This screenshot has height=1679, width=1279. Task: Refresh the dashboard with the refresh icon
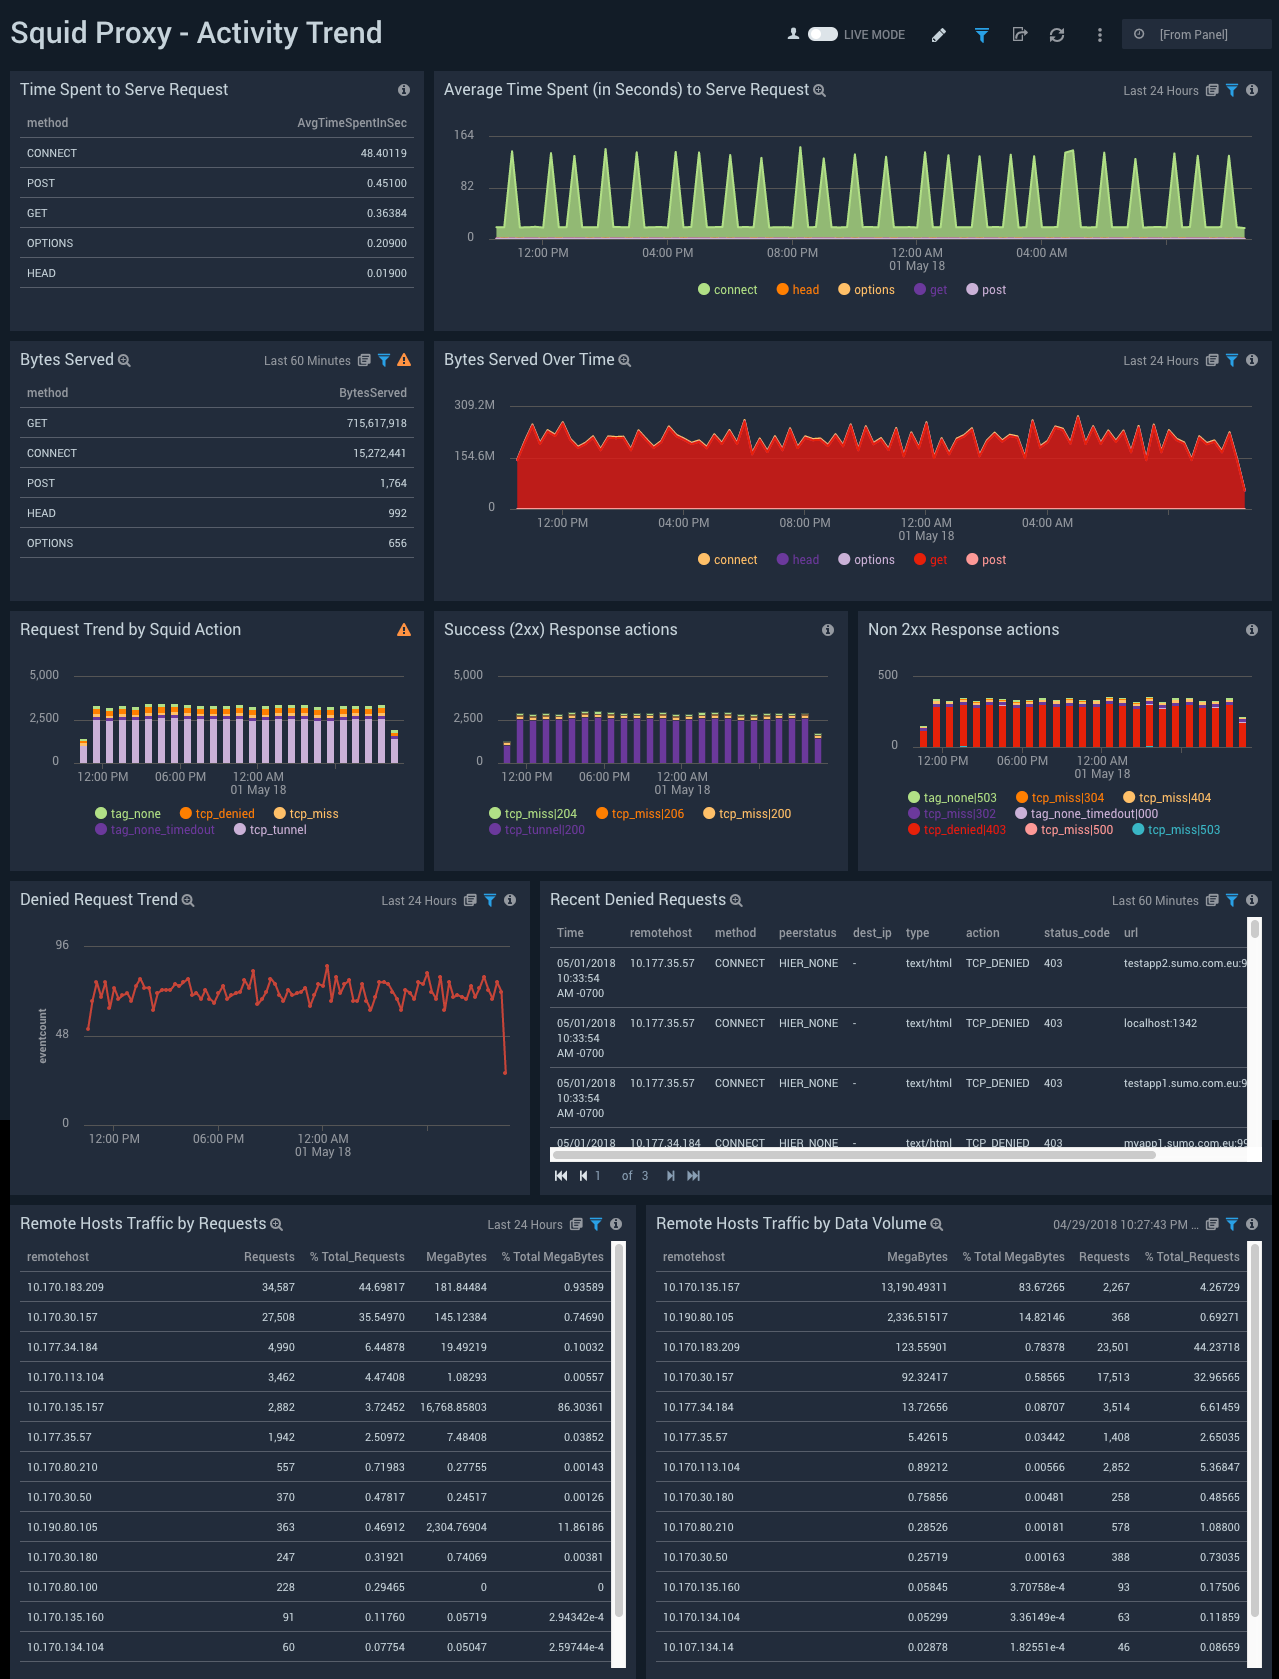point(1056,35)
